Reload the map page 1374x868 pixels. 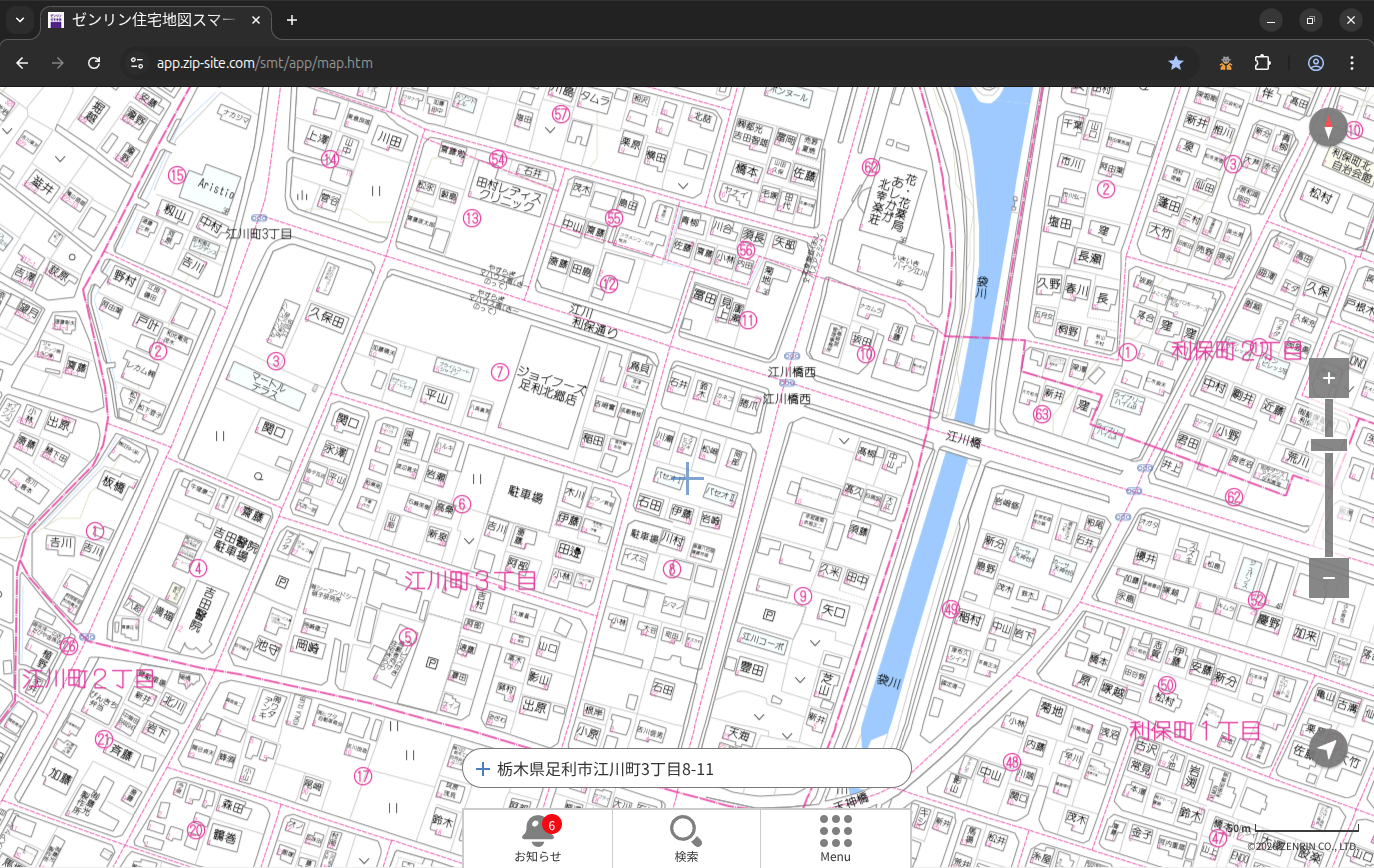click(x=94, y=63)
